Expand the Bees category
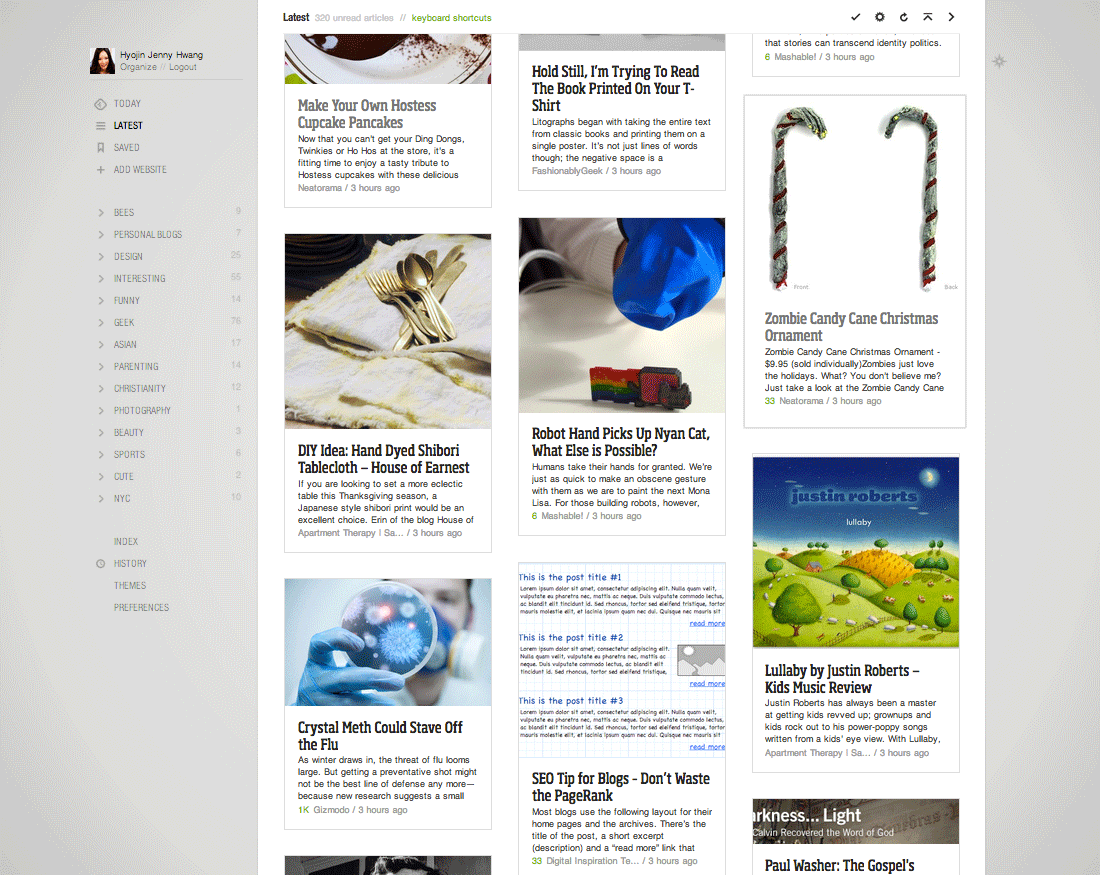Screen dimensions: 1100x875 click(101, 213)
